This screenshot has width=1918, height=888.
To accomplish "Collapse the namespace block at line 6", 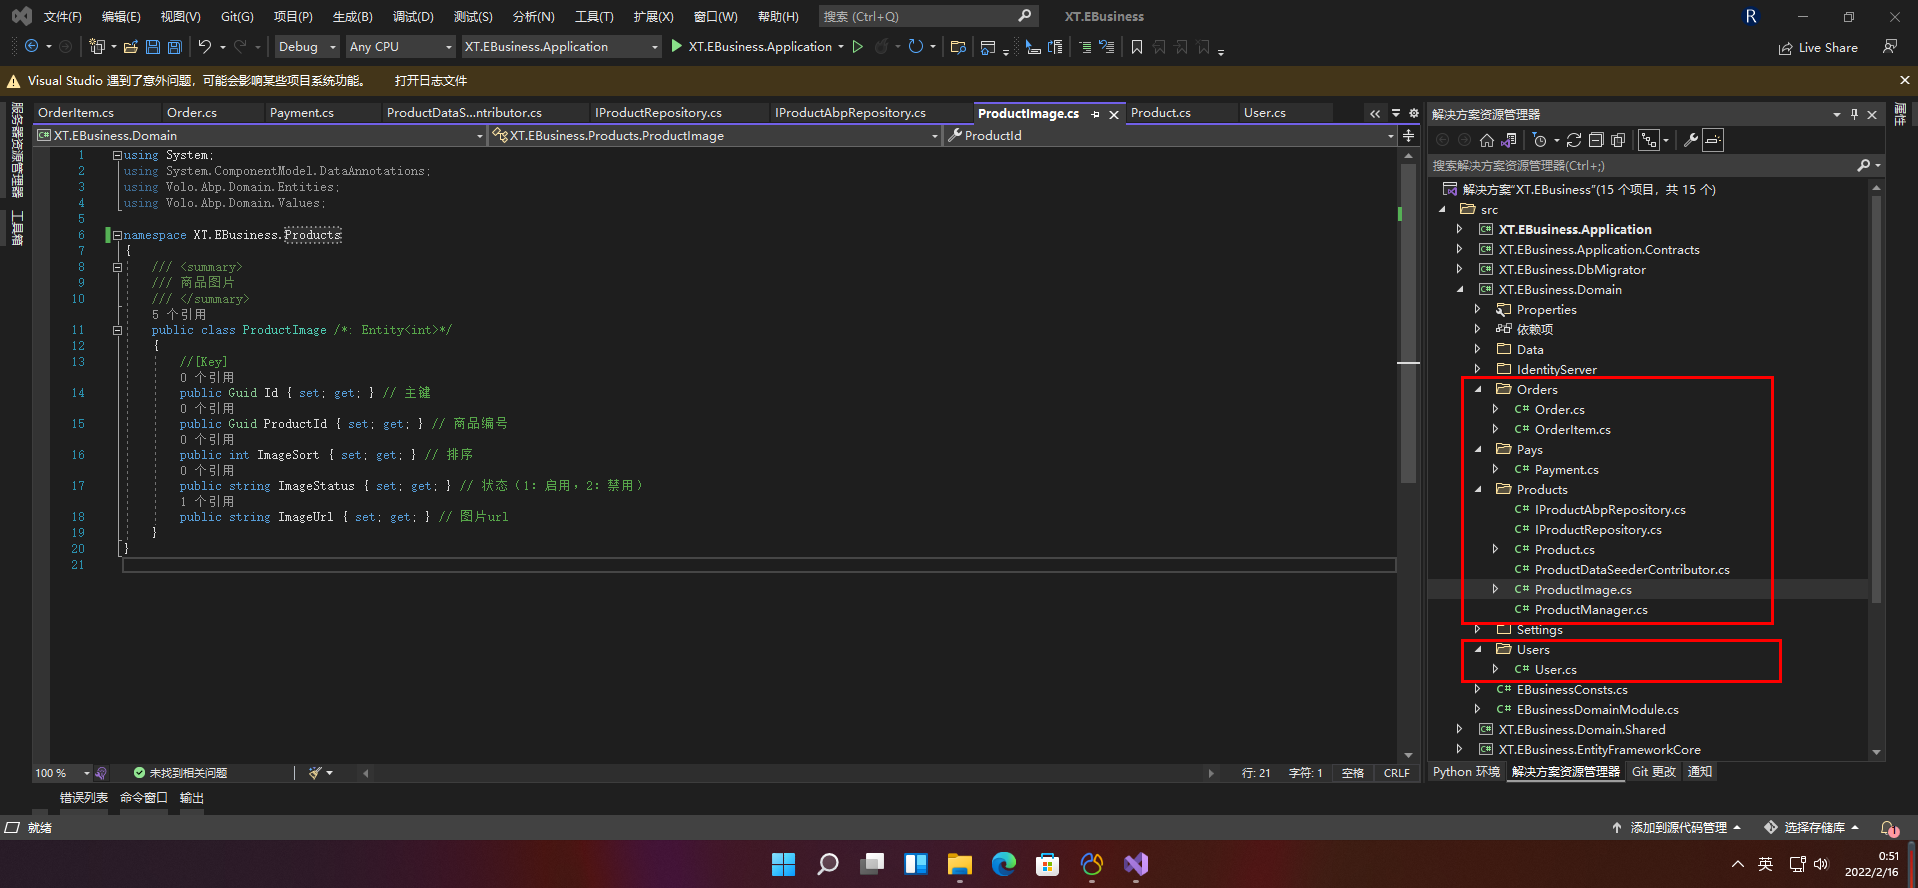I will pos(117,235).
